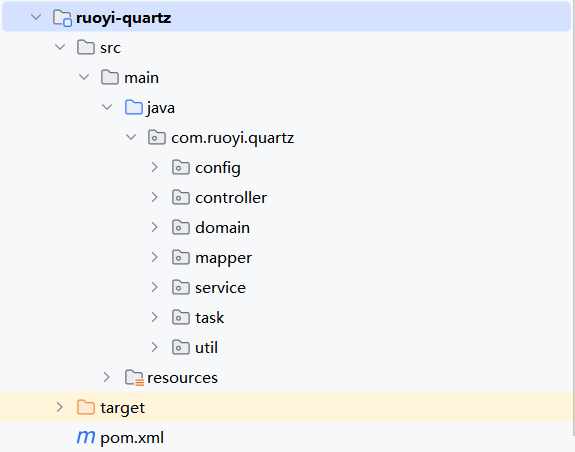Viewport: 575px width, 452px height.
Task: Expand the config package
Action: tap(155, 167)
